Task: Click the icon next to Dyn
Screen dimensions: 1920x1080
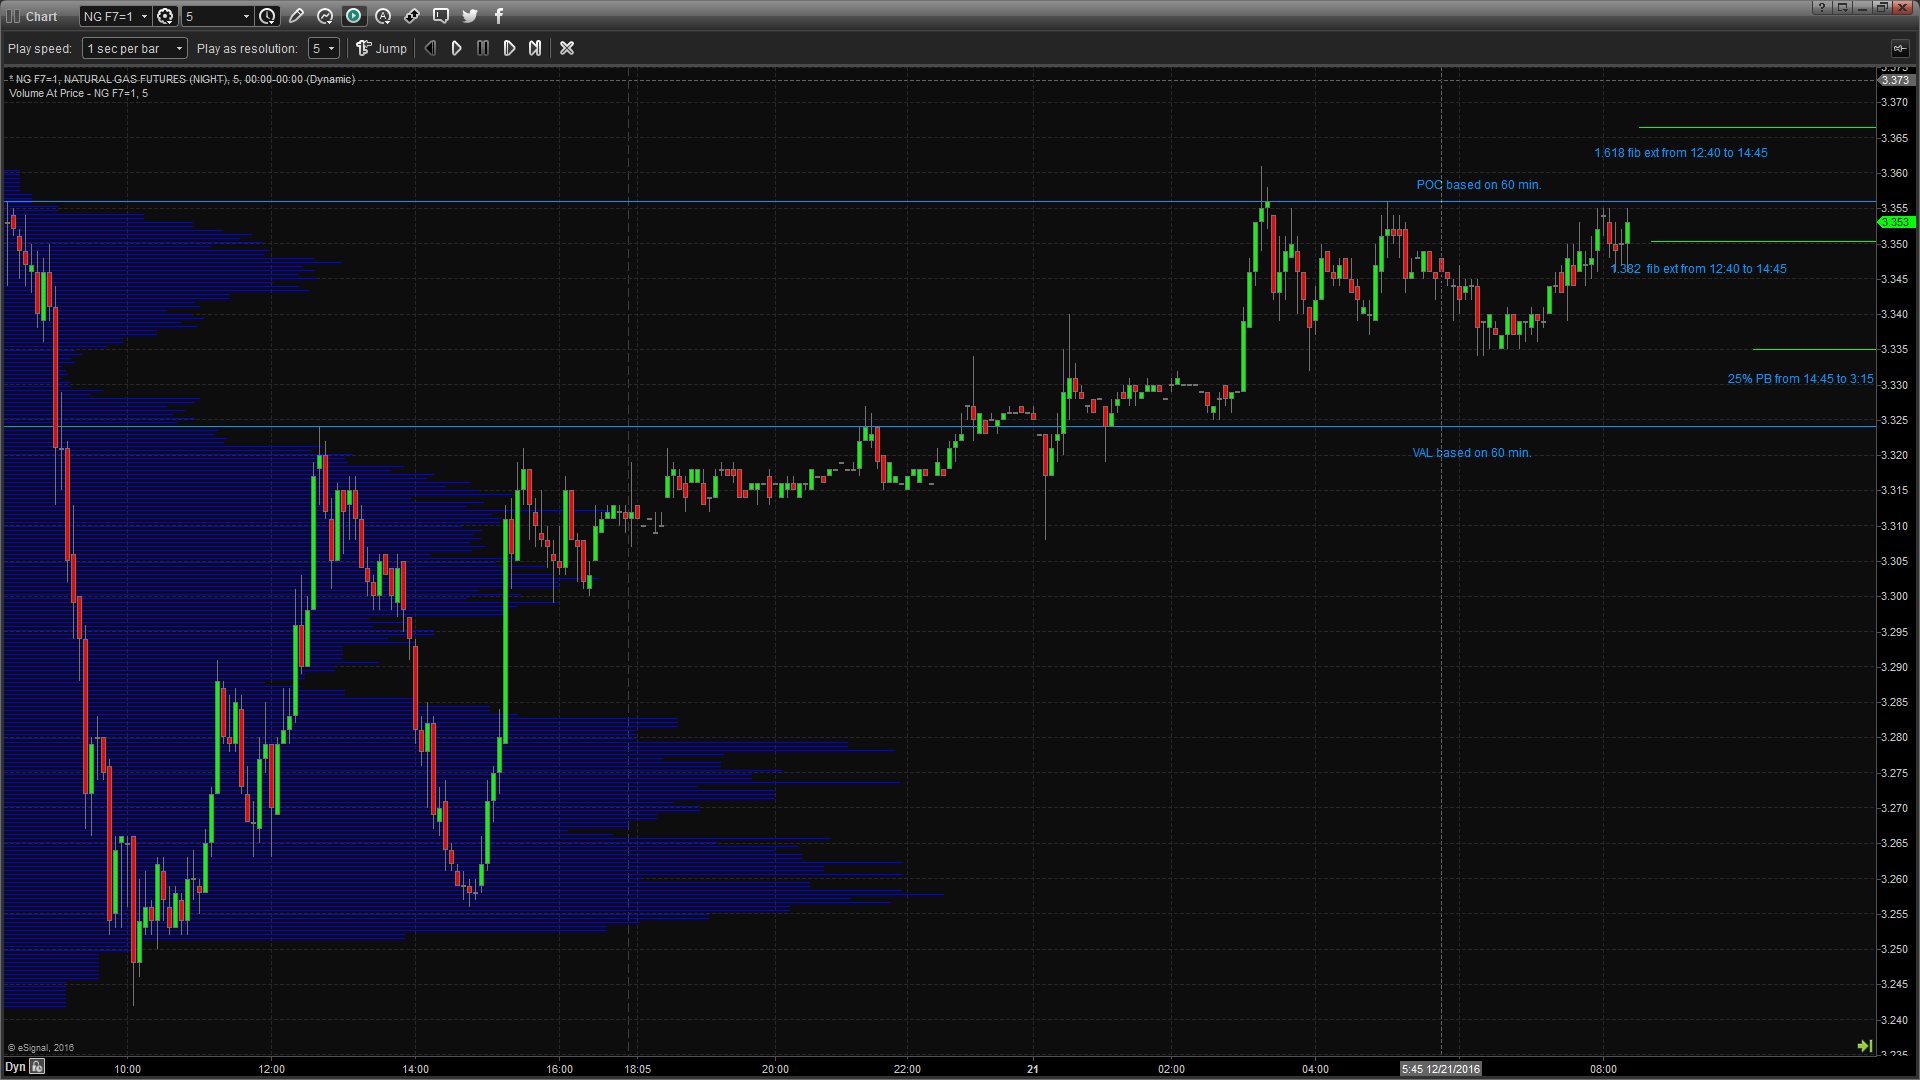Action: tap(37, 1067)
